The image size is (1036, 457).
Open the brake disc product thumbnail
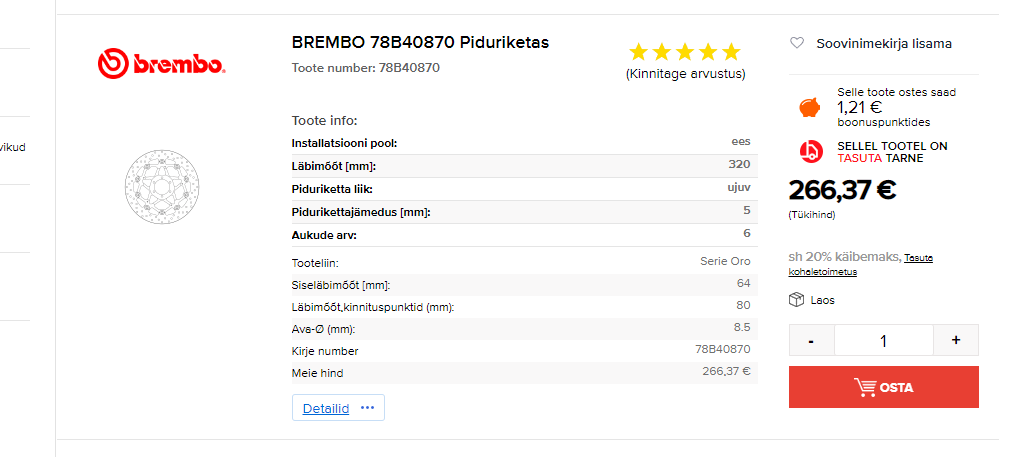162,187
